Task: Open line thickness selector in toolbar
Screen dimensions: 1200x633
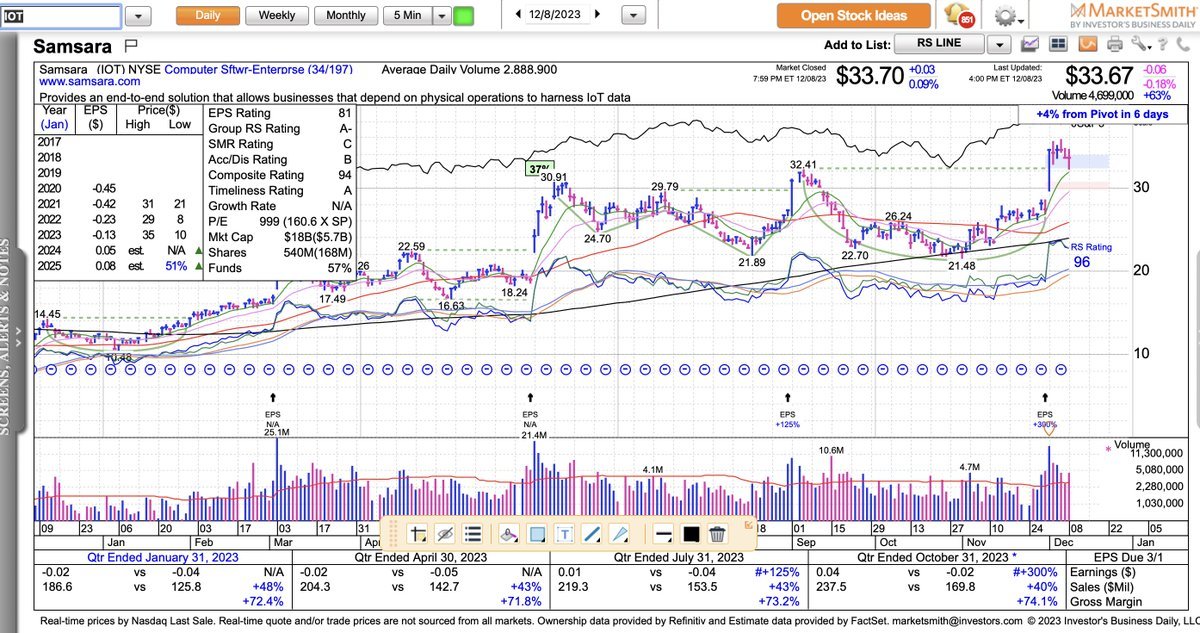Action: coord(662,534)
